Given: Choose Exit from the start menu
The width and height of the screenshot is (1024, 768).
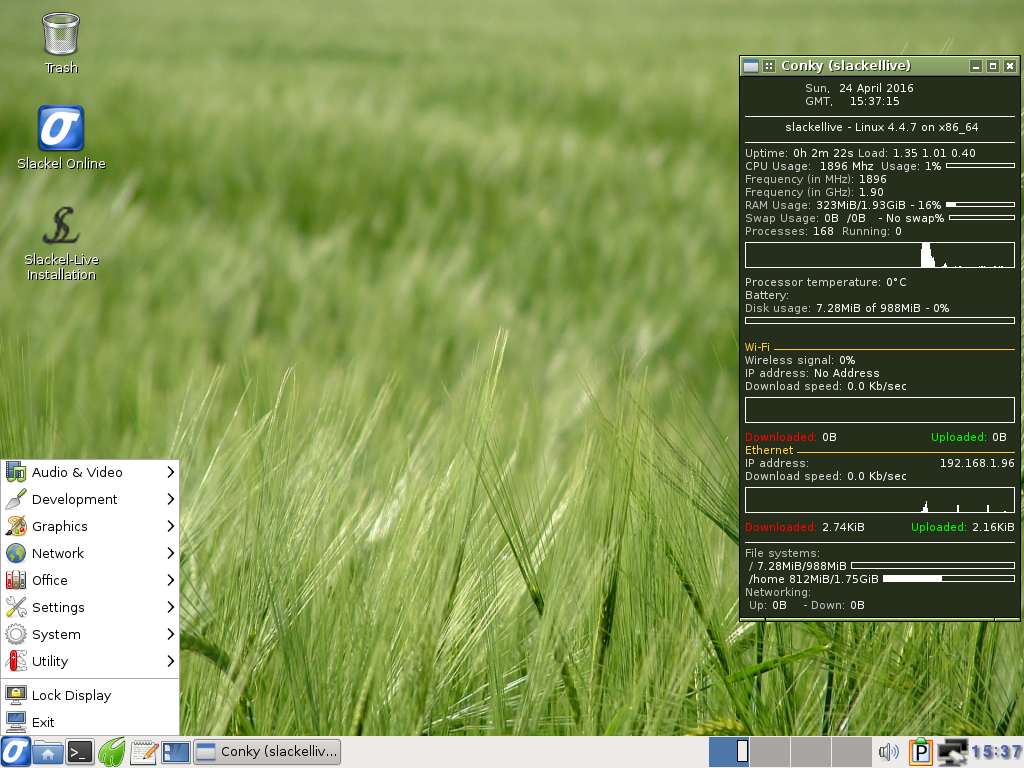Looking at the screenshot, I should [90, 722].
